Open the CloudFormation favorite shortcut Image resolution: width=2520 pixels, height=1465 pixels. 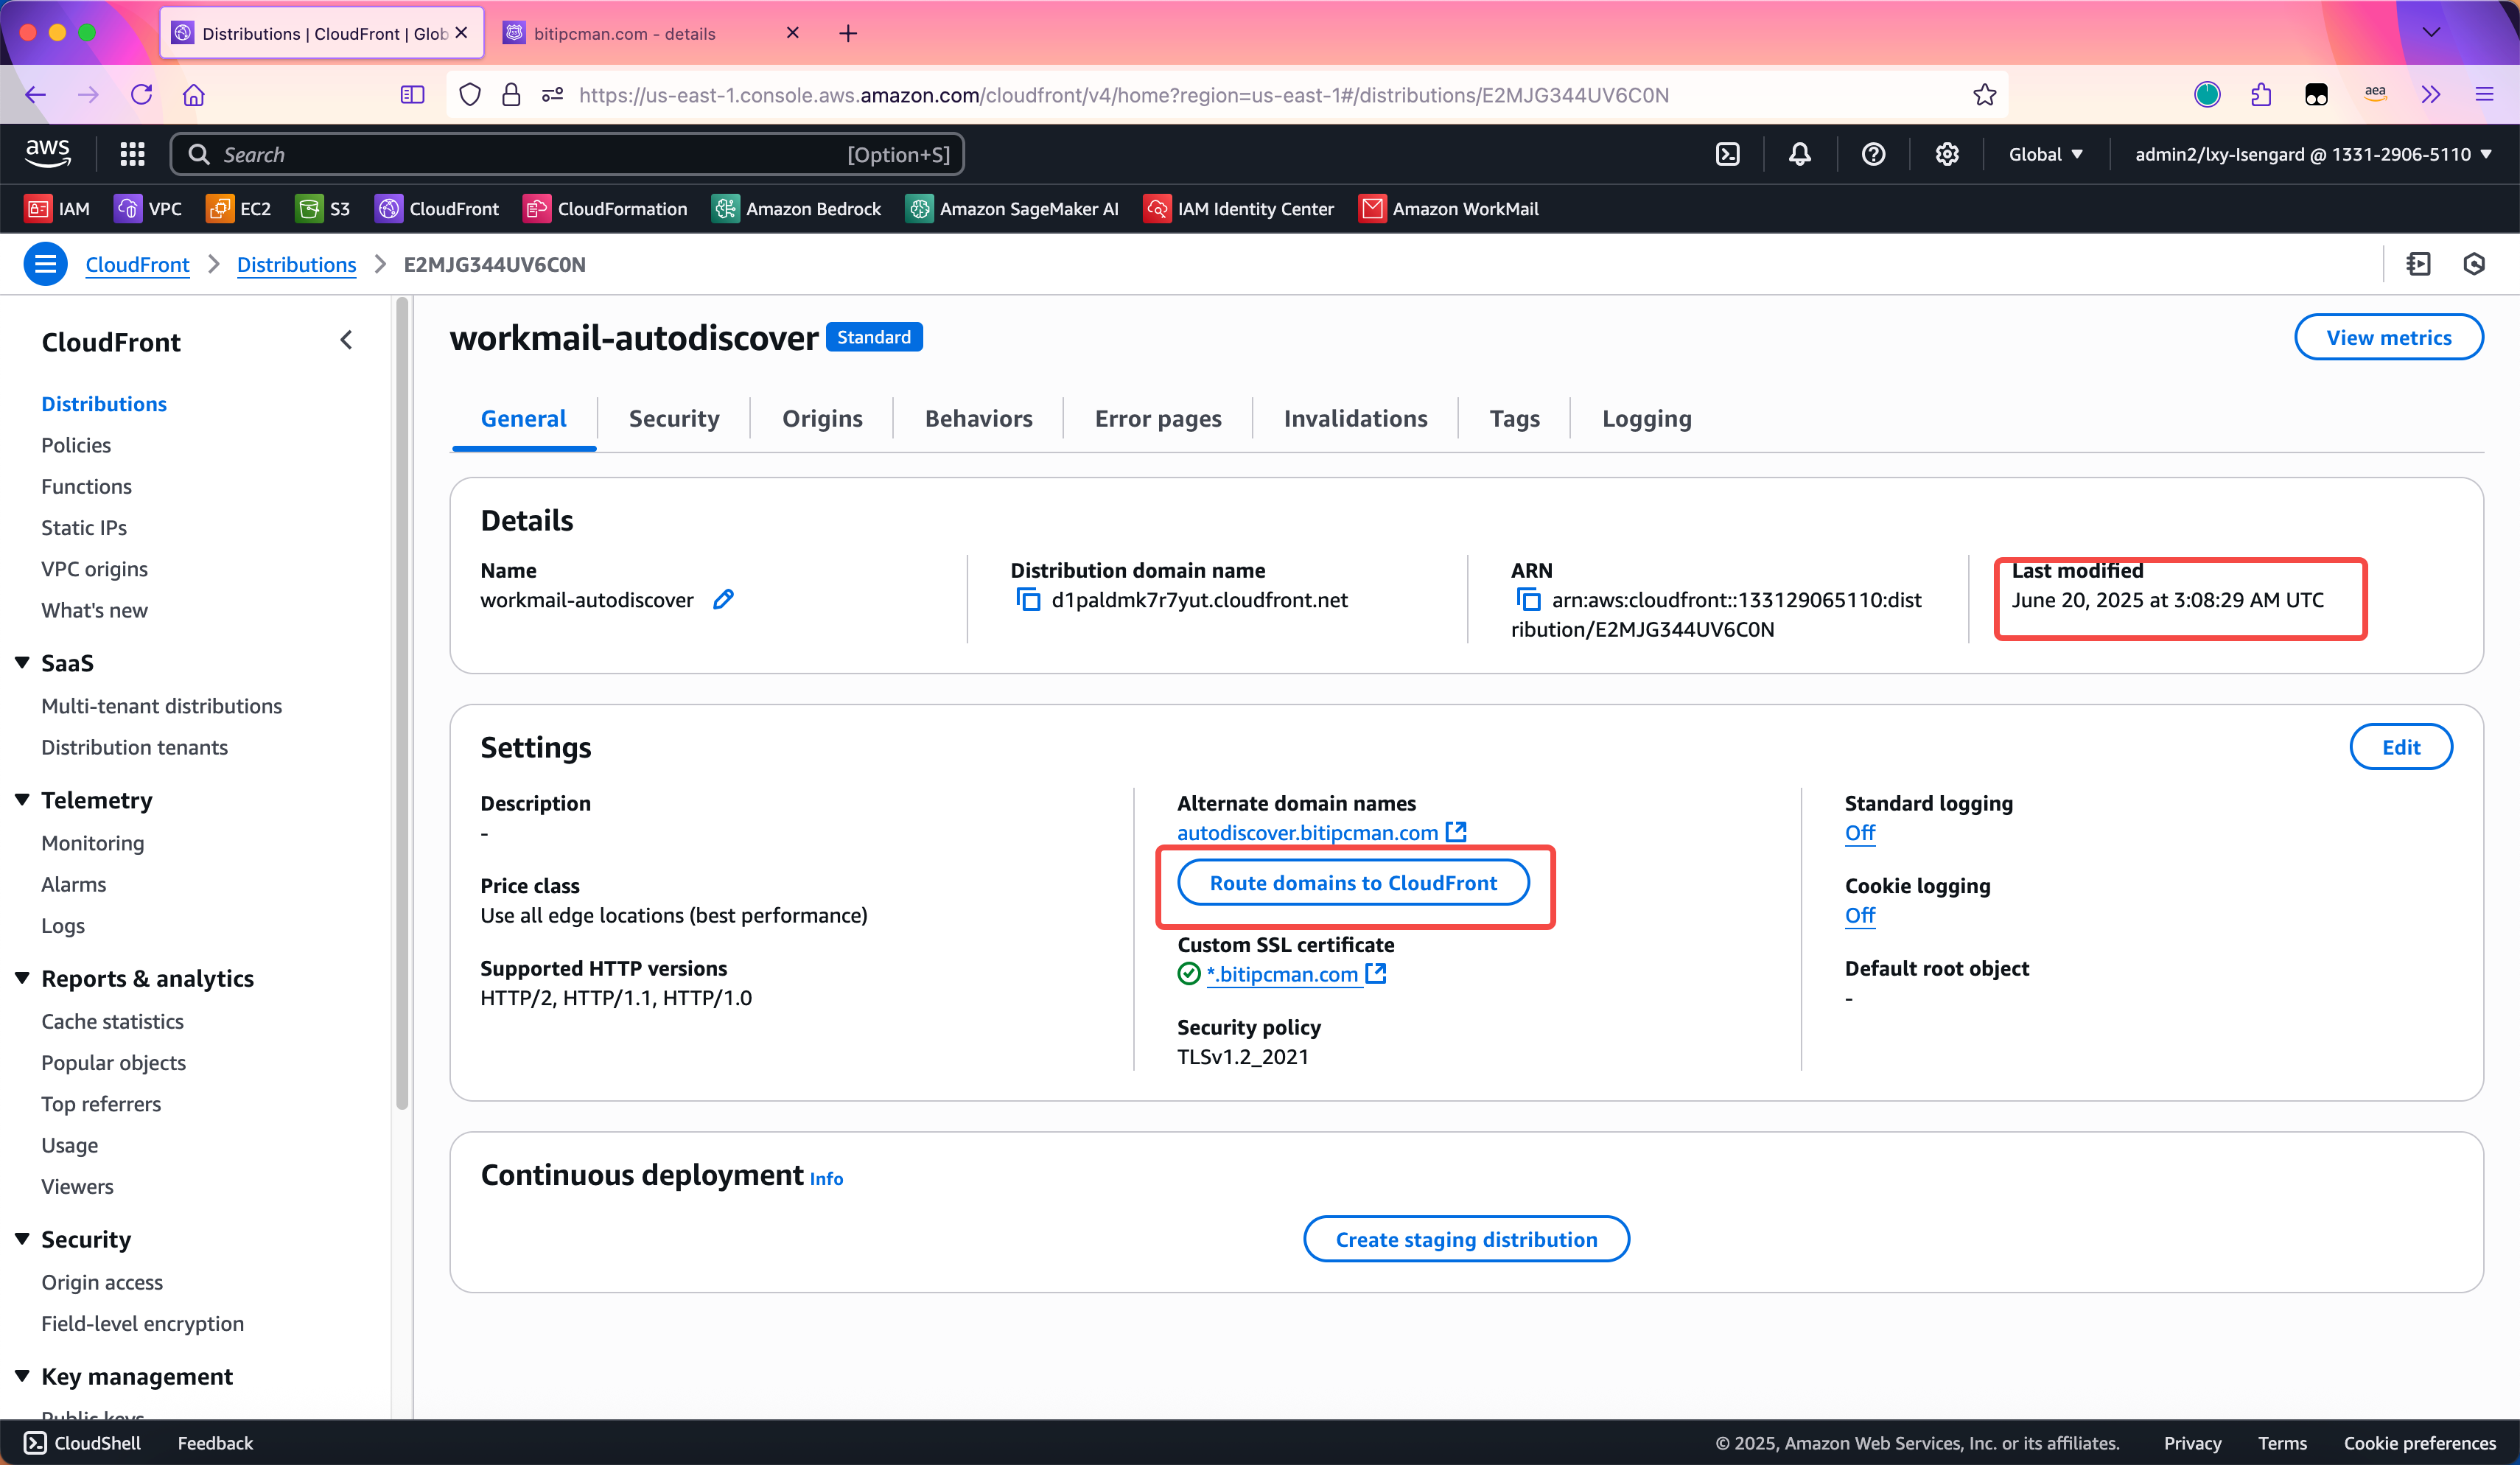coord(605,208)
